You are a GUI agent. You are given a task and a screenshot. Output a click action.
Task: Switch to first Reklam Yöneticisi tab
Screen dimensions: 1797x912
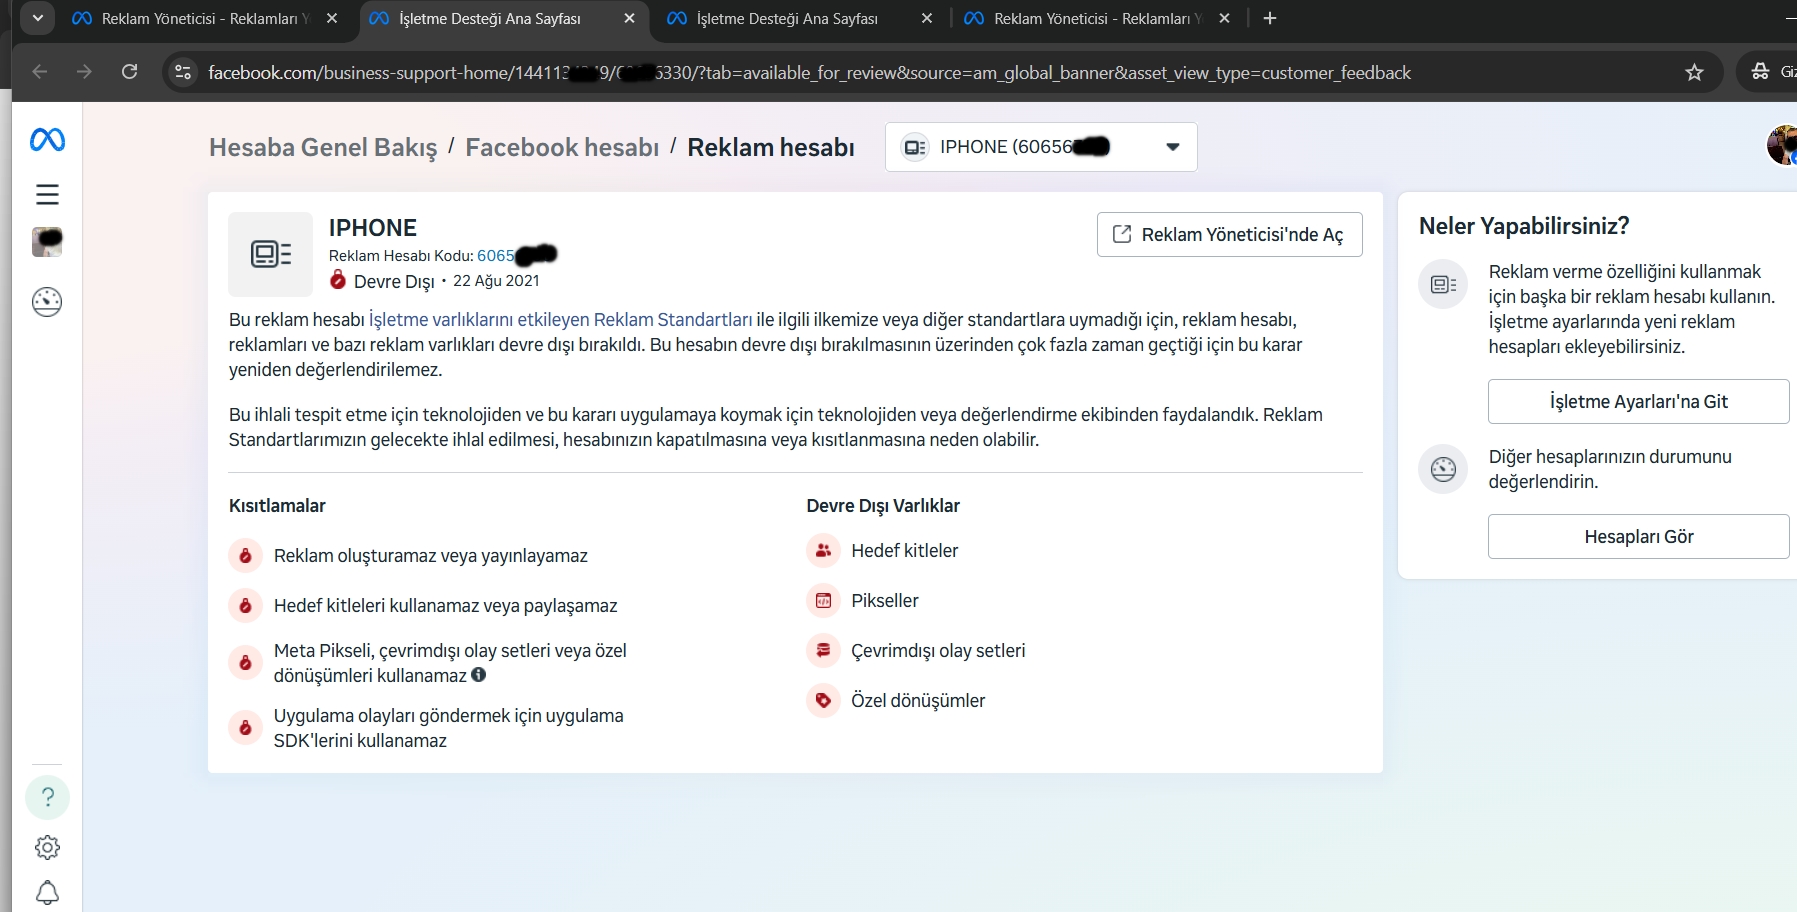pyautogui.click(x=204, y=19)
